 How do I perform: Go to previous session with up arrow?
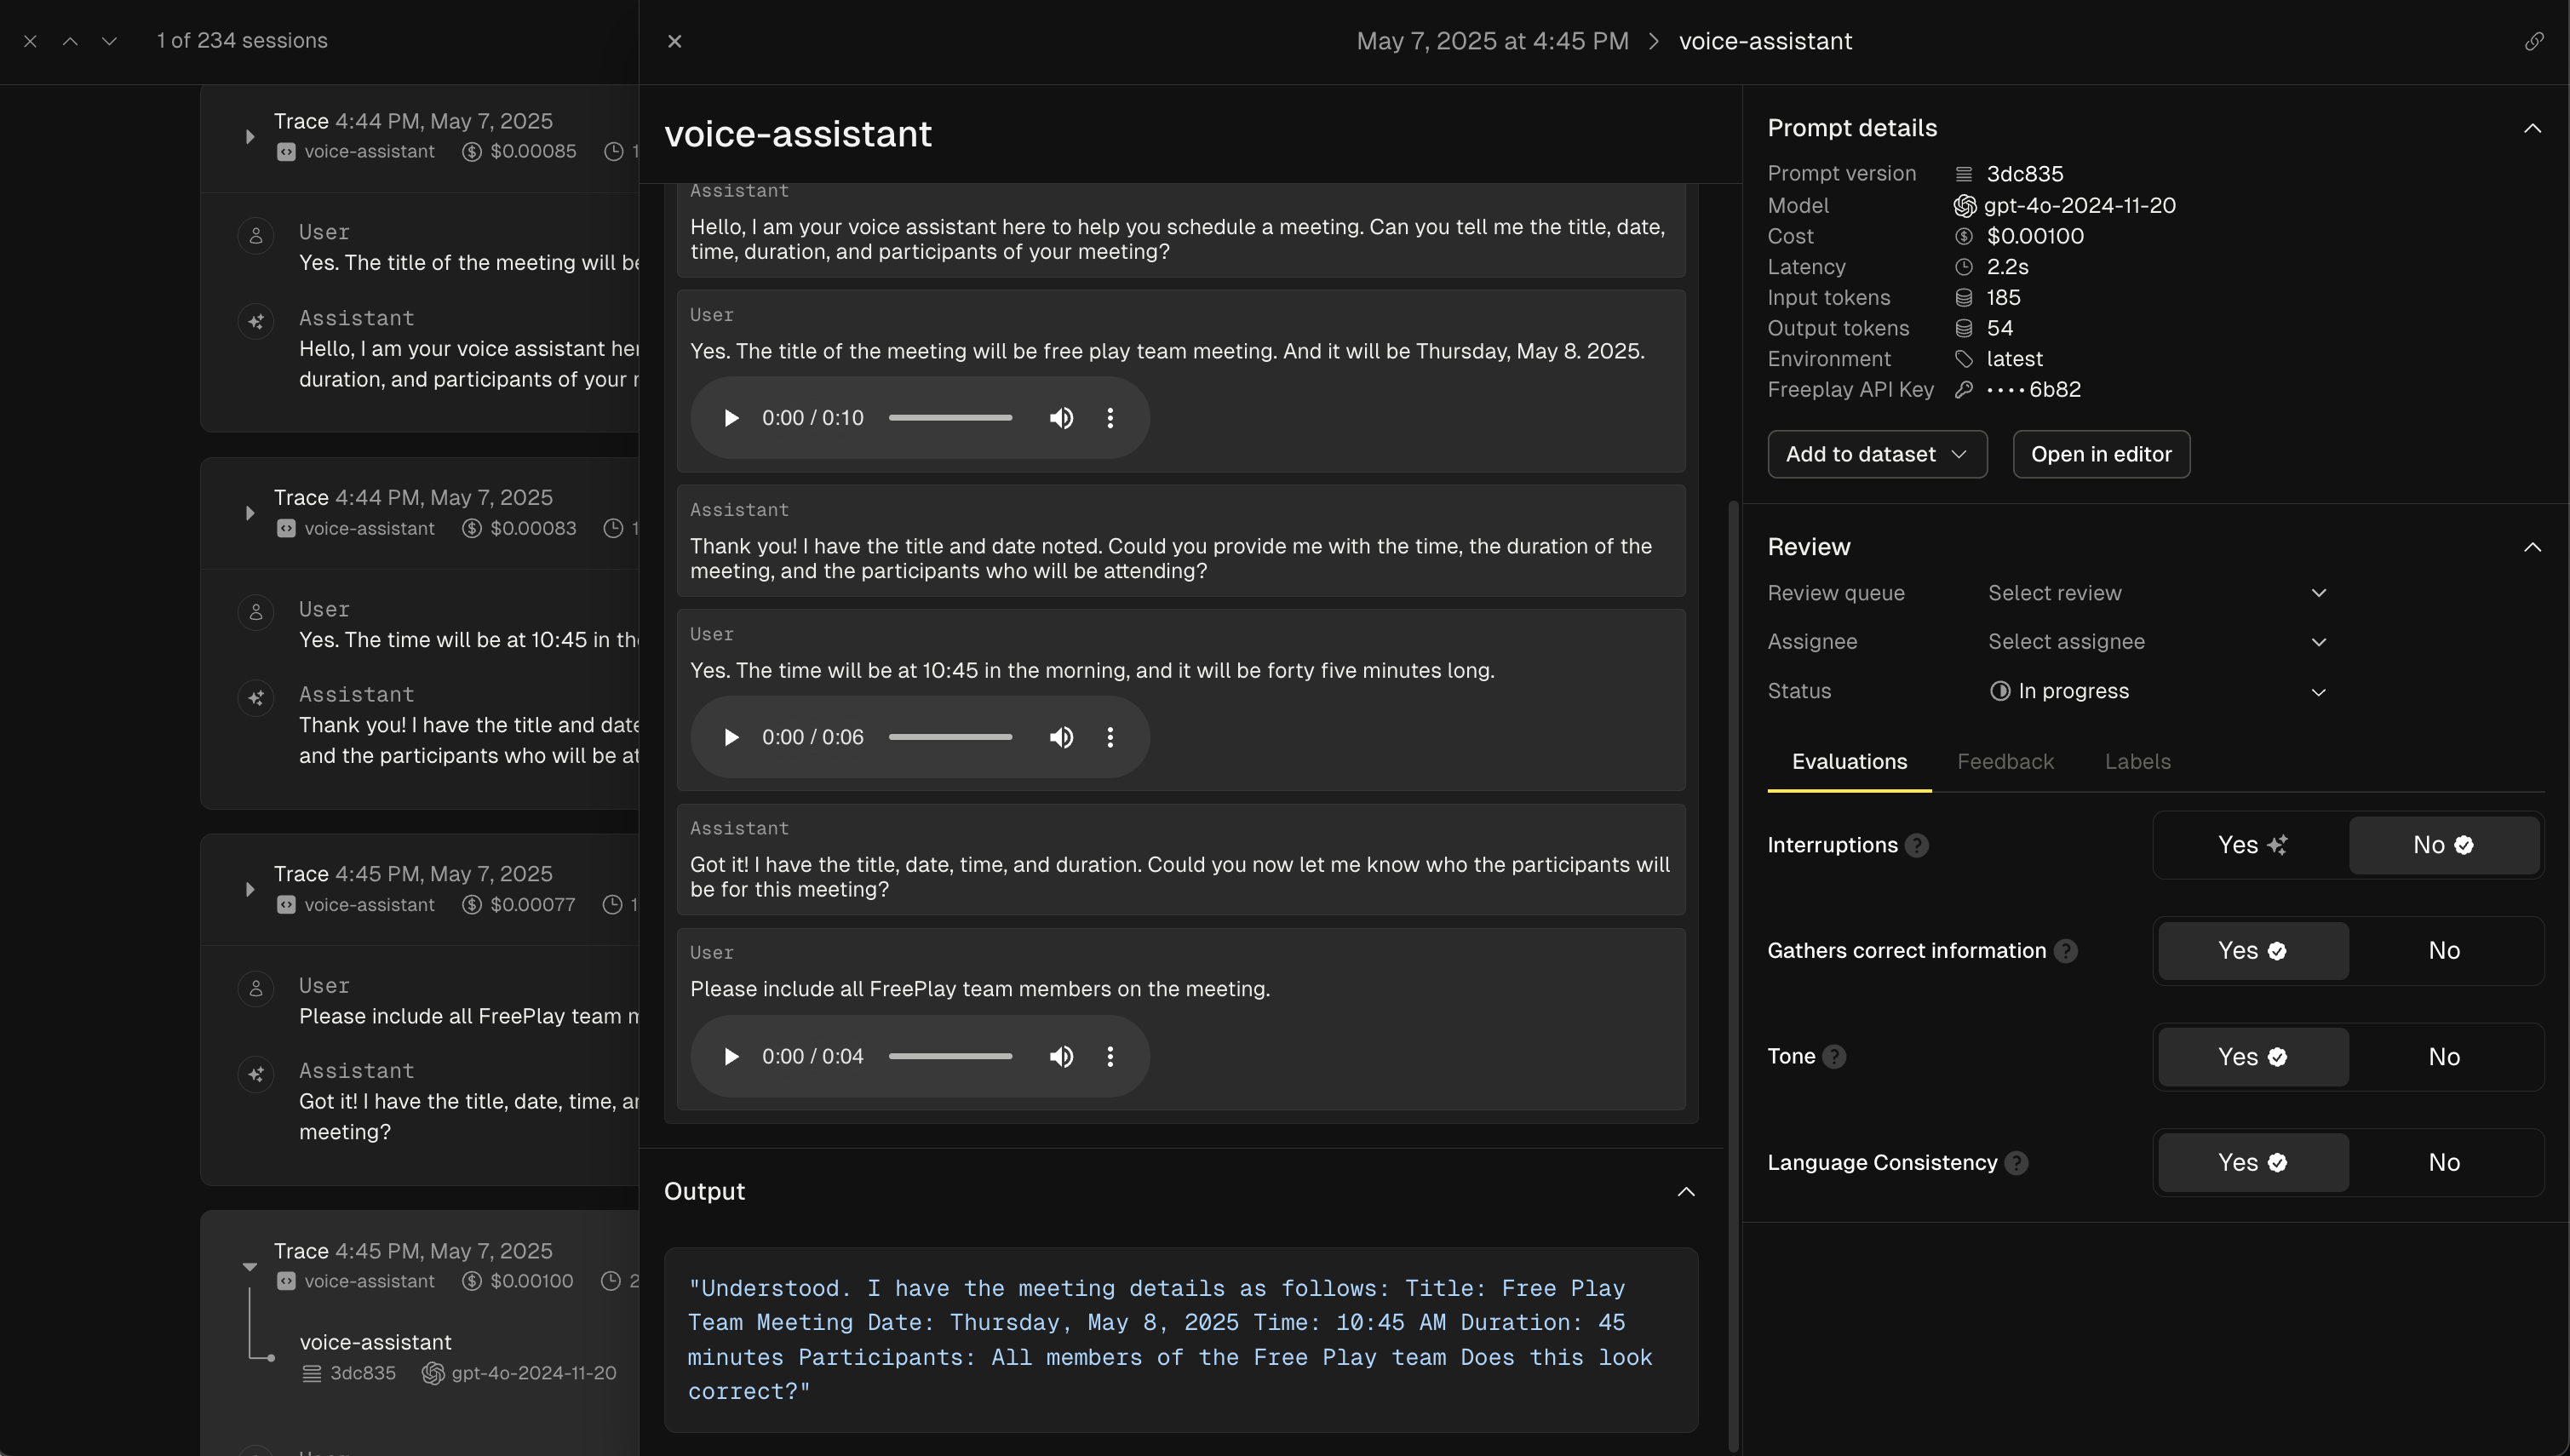[70, 41]
